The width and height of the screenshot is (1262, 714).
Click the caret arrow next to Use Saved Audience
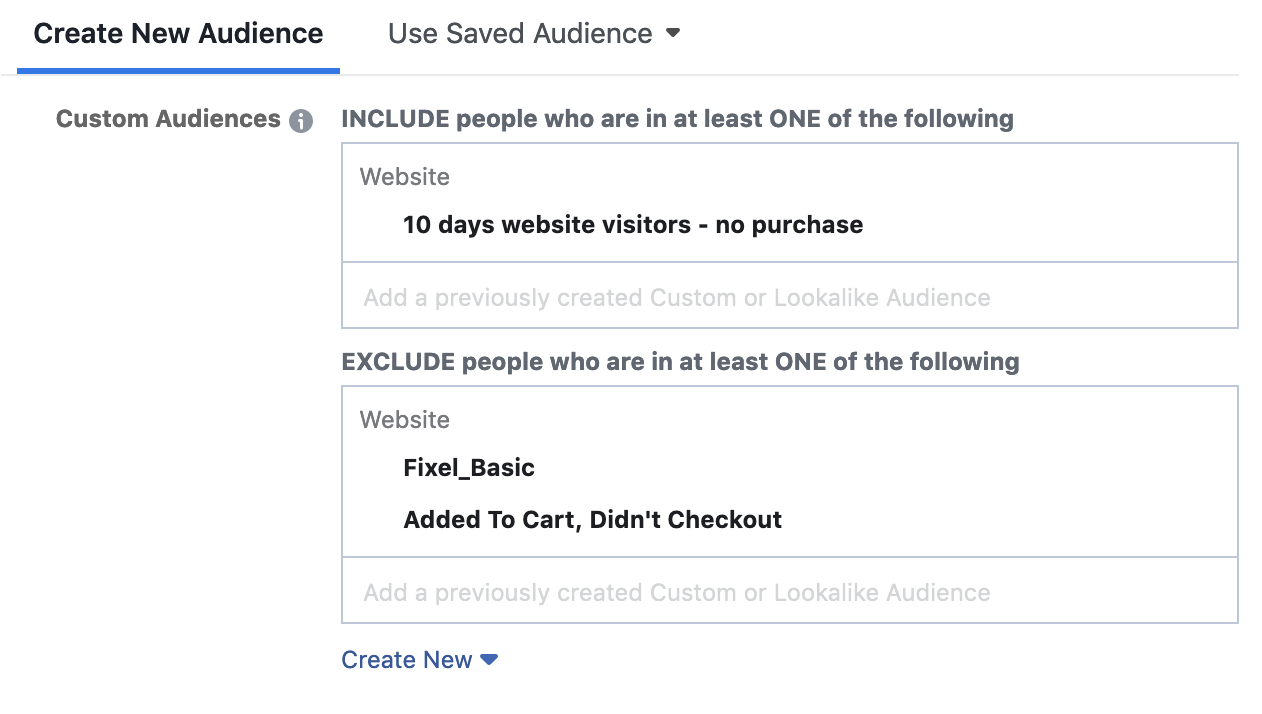pyautogui.click(x=673, y=33)
